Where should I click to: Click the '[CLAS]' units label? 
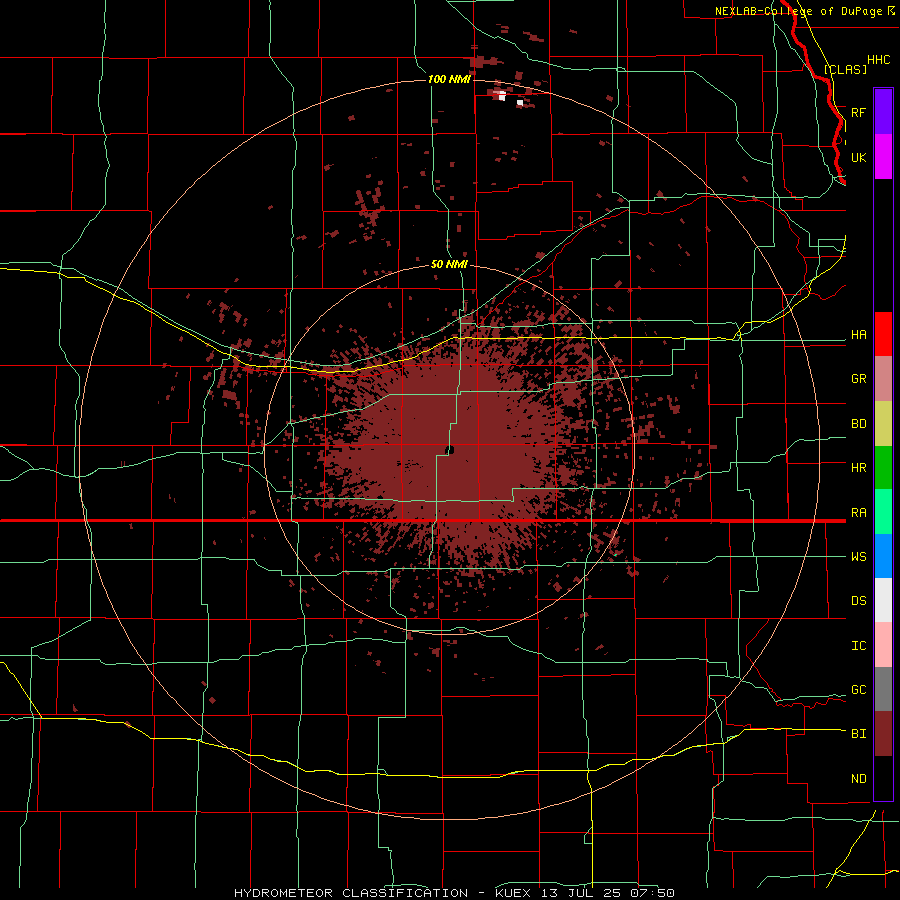[x=845, y=69]
